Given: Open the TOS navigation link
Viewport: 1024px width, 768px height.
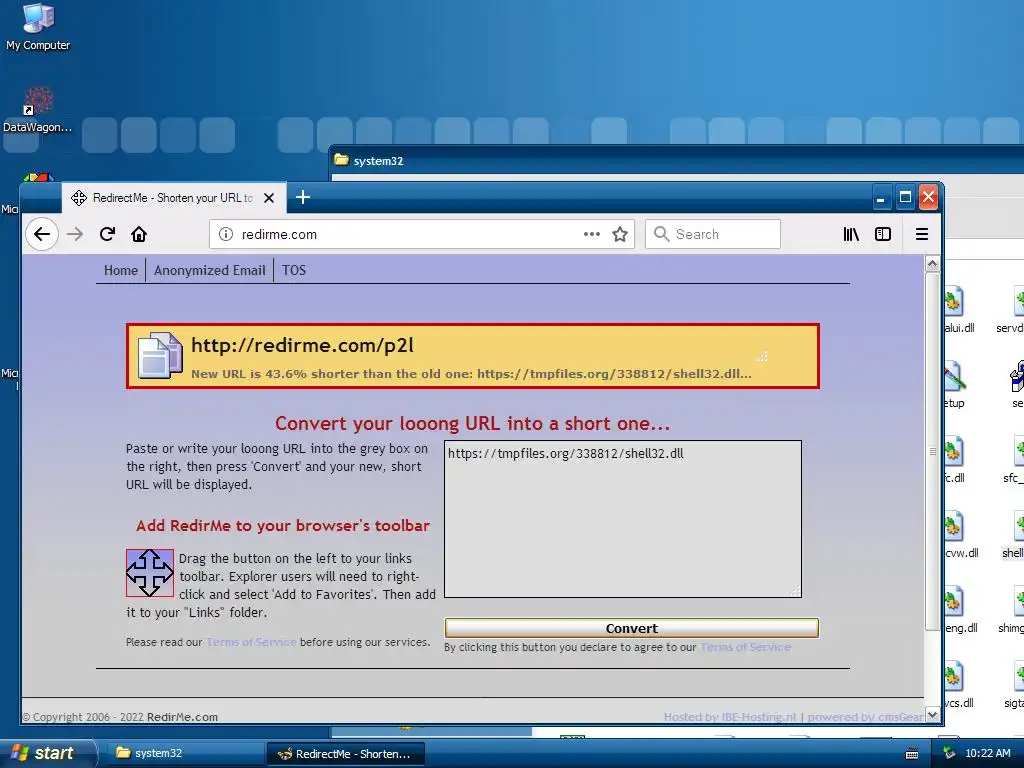Looking at the screenshot, I should (294, 270).
